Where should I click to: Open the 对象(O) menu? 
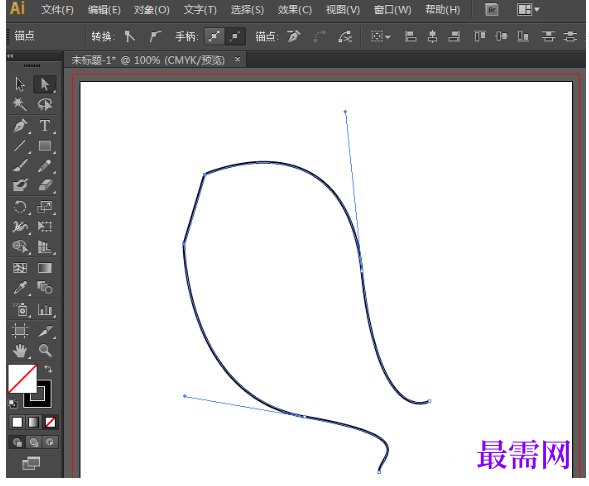point(152,10)
